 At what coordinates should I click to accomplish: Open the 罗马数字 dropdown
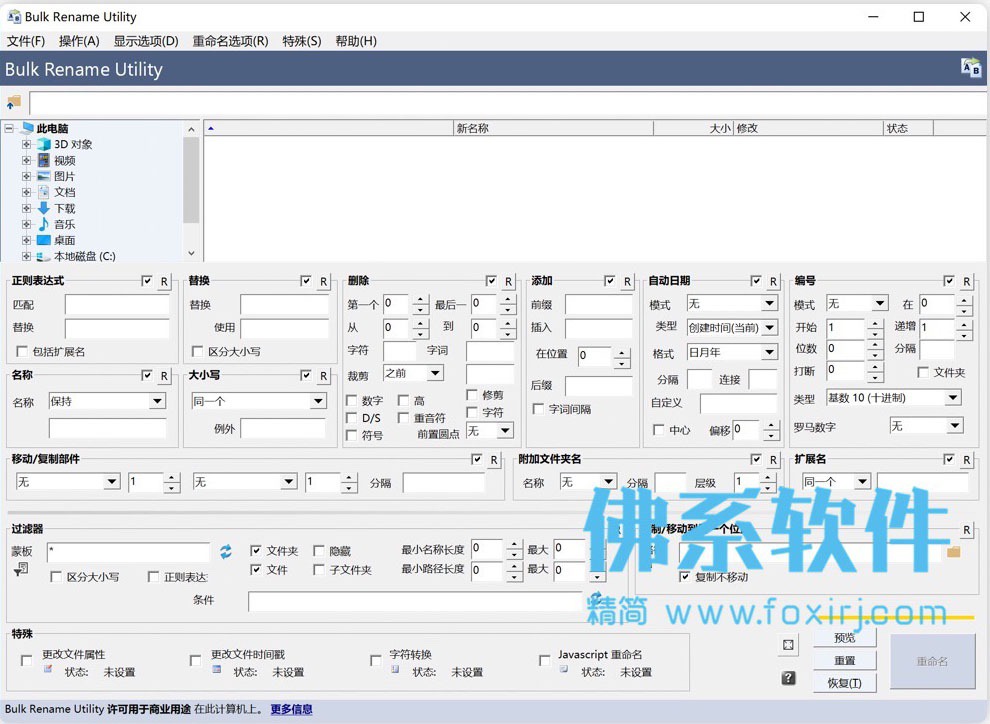point(954,426)
